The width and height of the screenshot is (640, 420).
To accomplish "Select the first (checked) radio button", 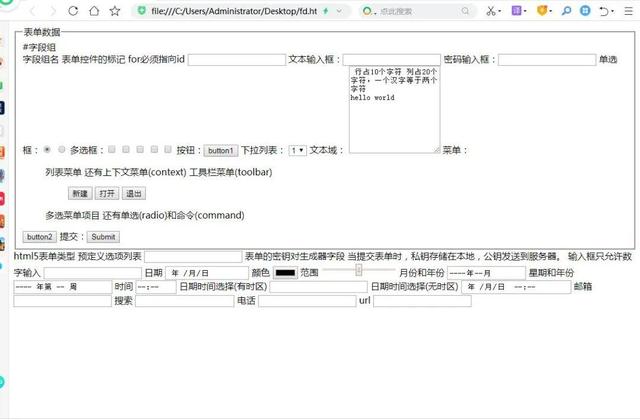I will [x=47, y=150].
